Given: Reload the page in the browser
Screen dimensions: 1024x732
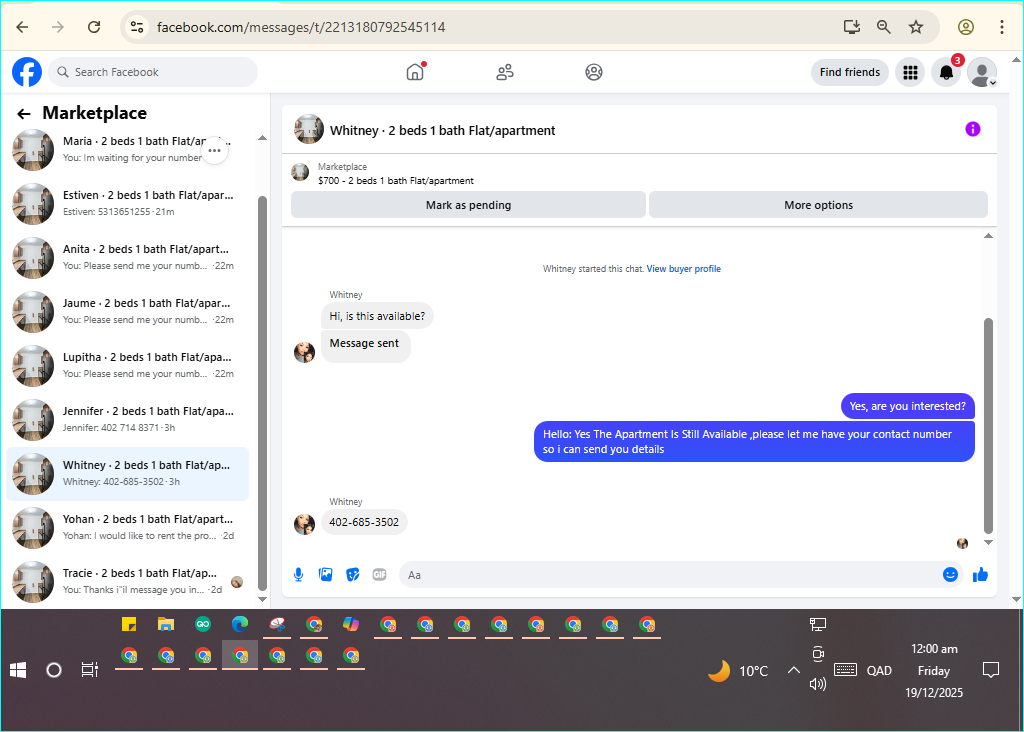Looking at the screenshot, I should [94, 27].
